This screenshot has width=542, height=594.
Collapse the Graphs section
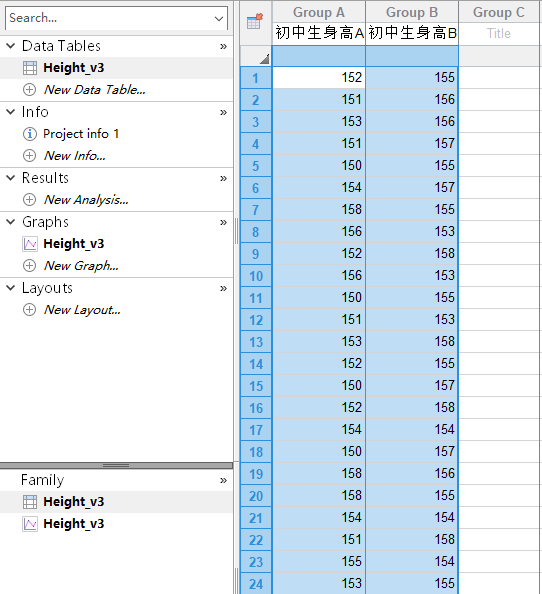[x=11, y=222]
